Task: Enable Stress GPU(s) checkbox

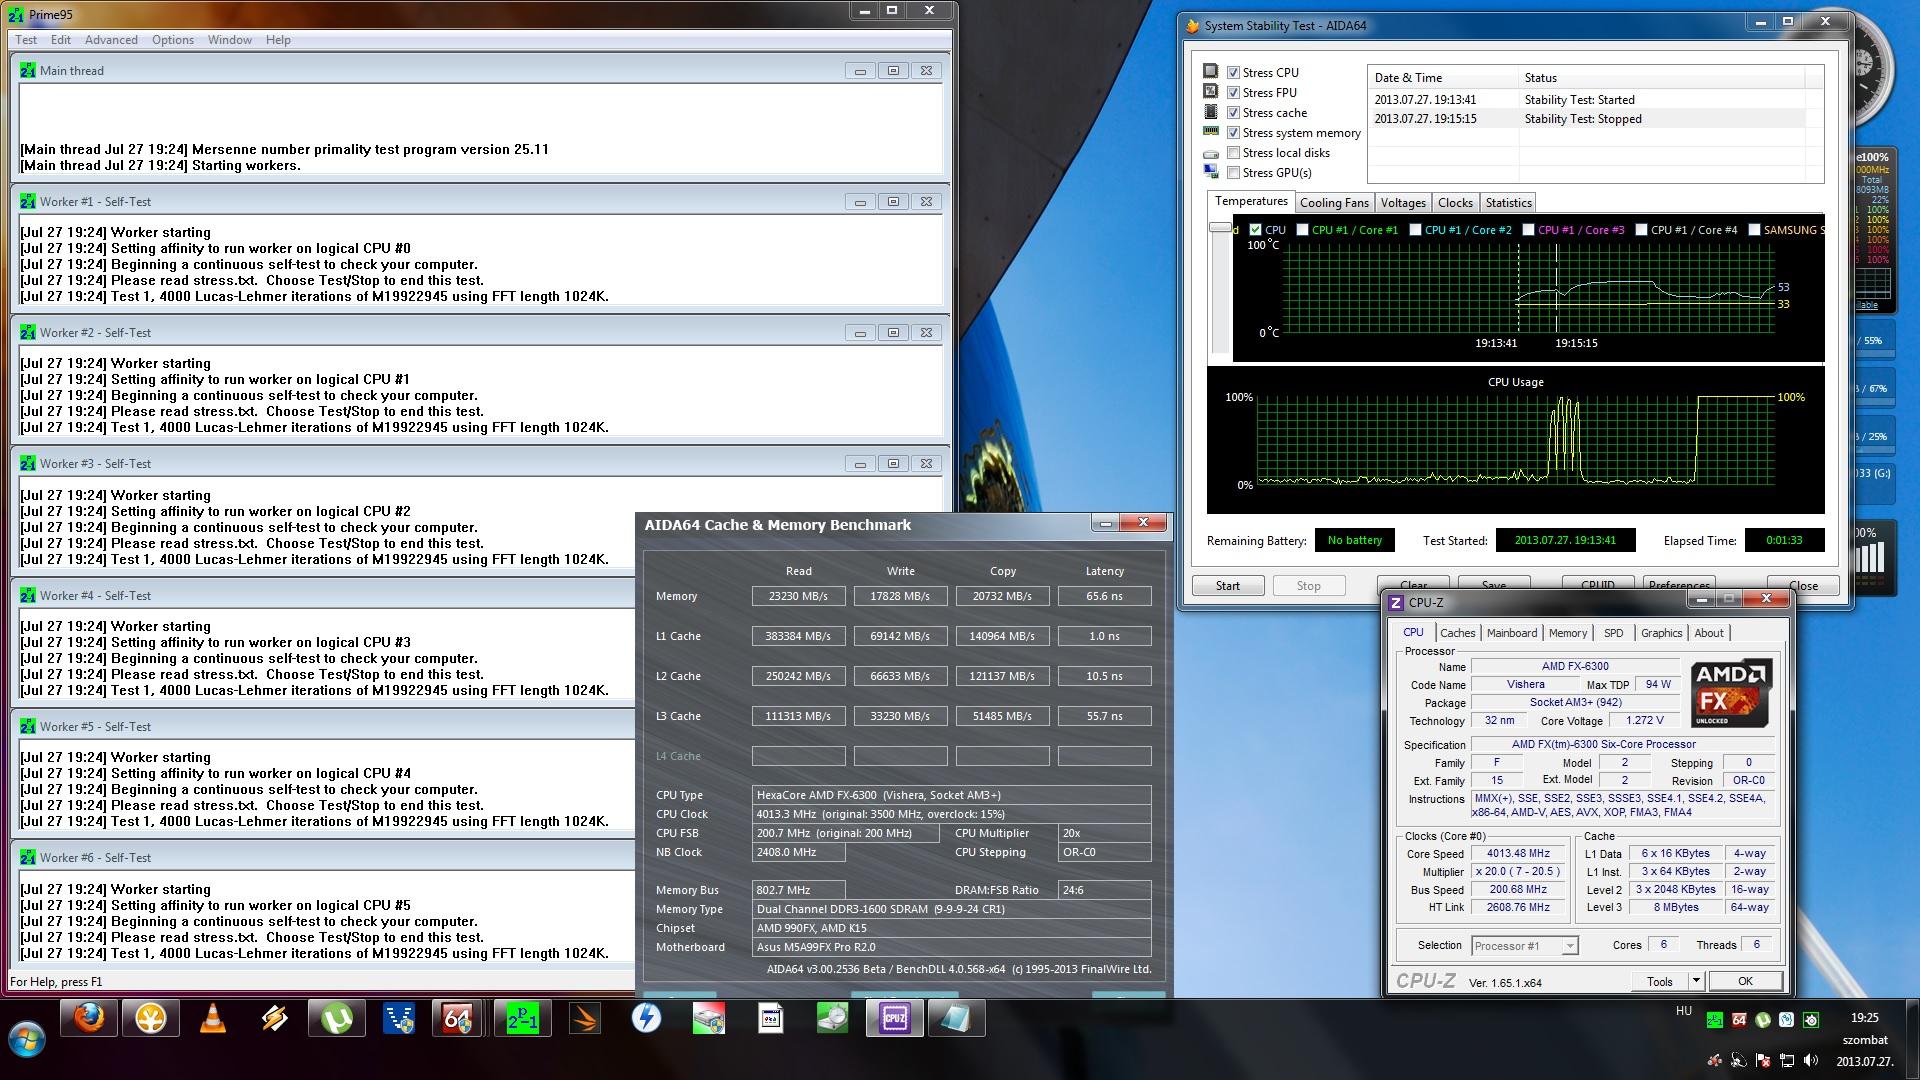Action: coord(1234,172)
